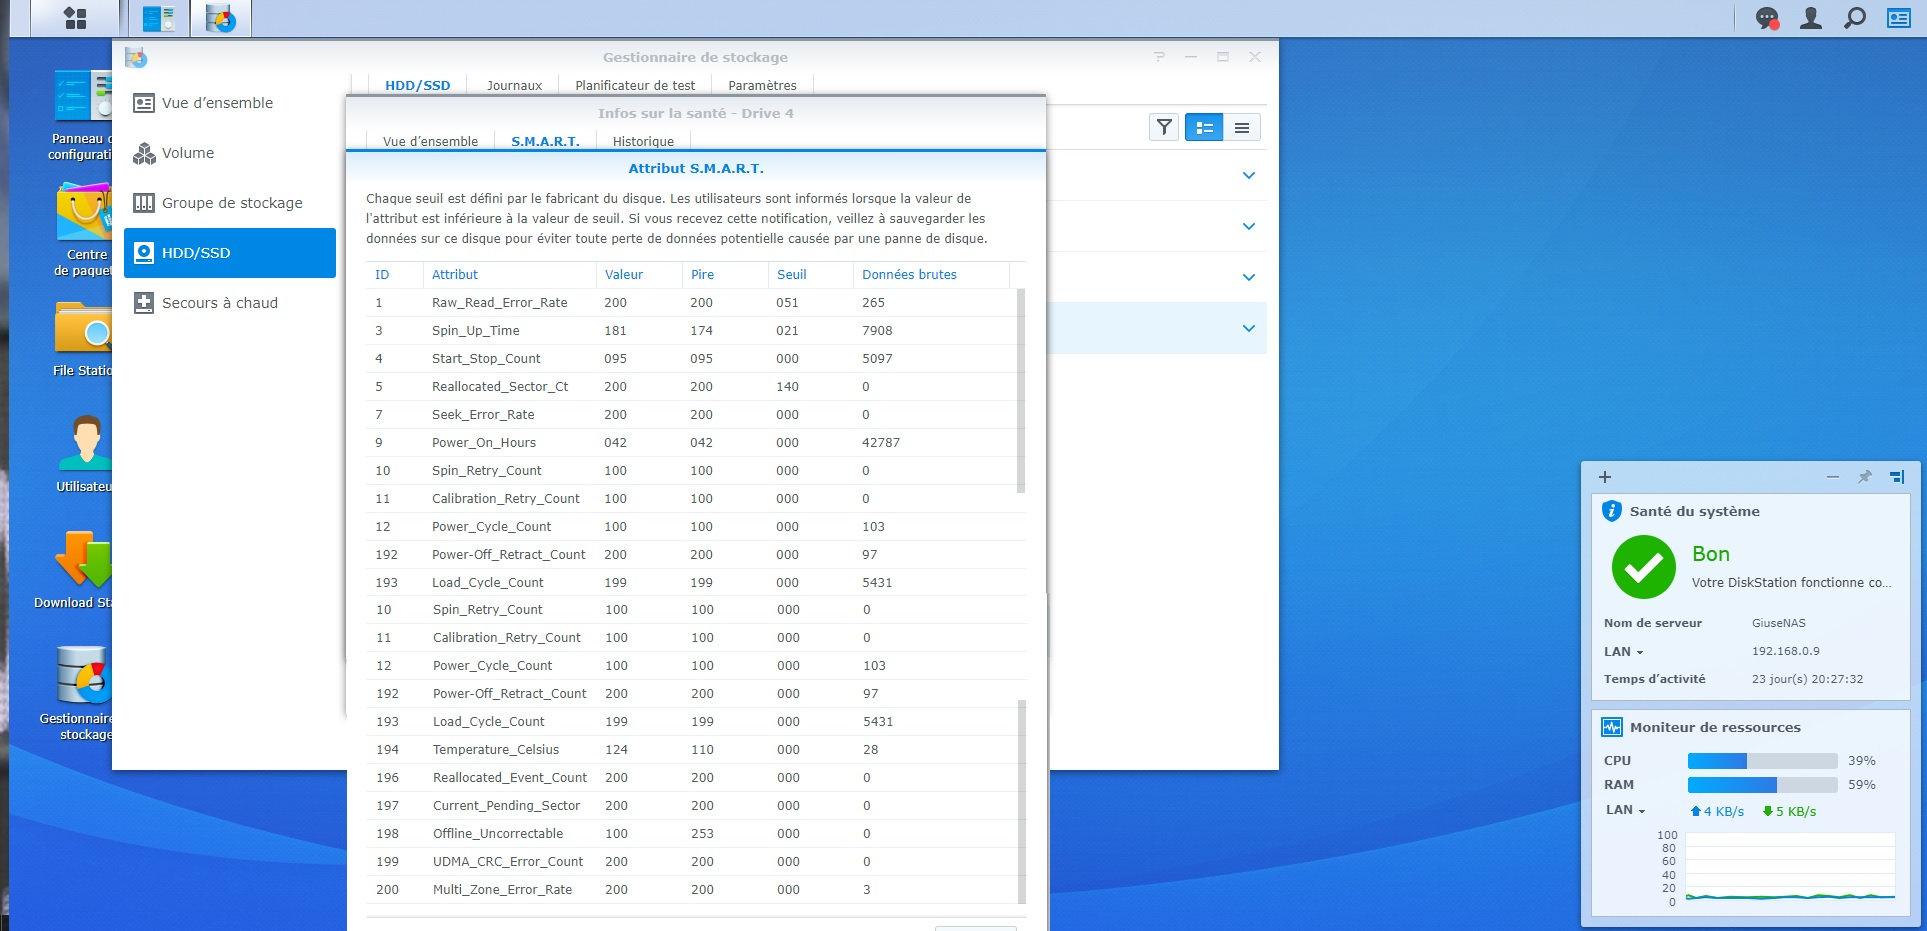Select the Raw_Read_Error_Rate row
This screenshot has width=1927, height=931.
(691, 303)
